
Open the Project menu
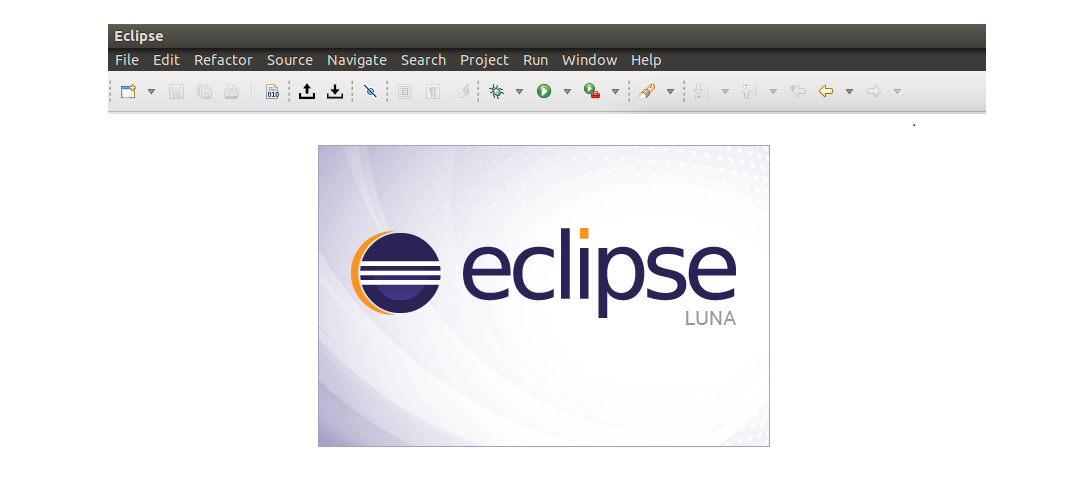(484, 60)
